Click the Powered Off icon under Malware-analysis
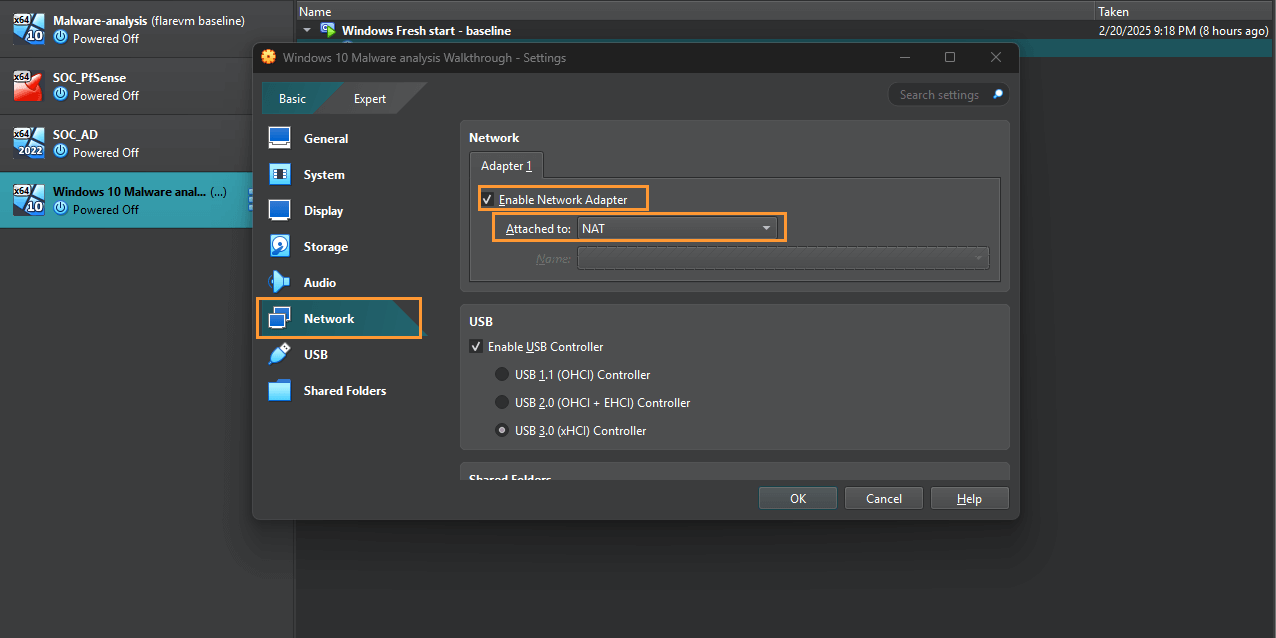Viewport: 1276px width, 638px height. click(x=60, y=38)
